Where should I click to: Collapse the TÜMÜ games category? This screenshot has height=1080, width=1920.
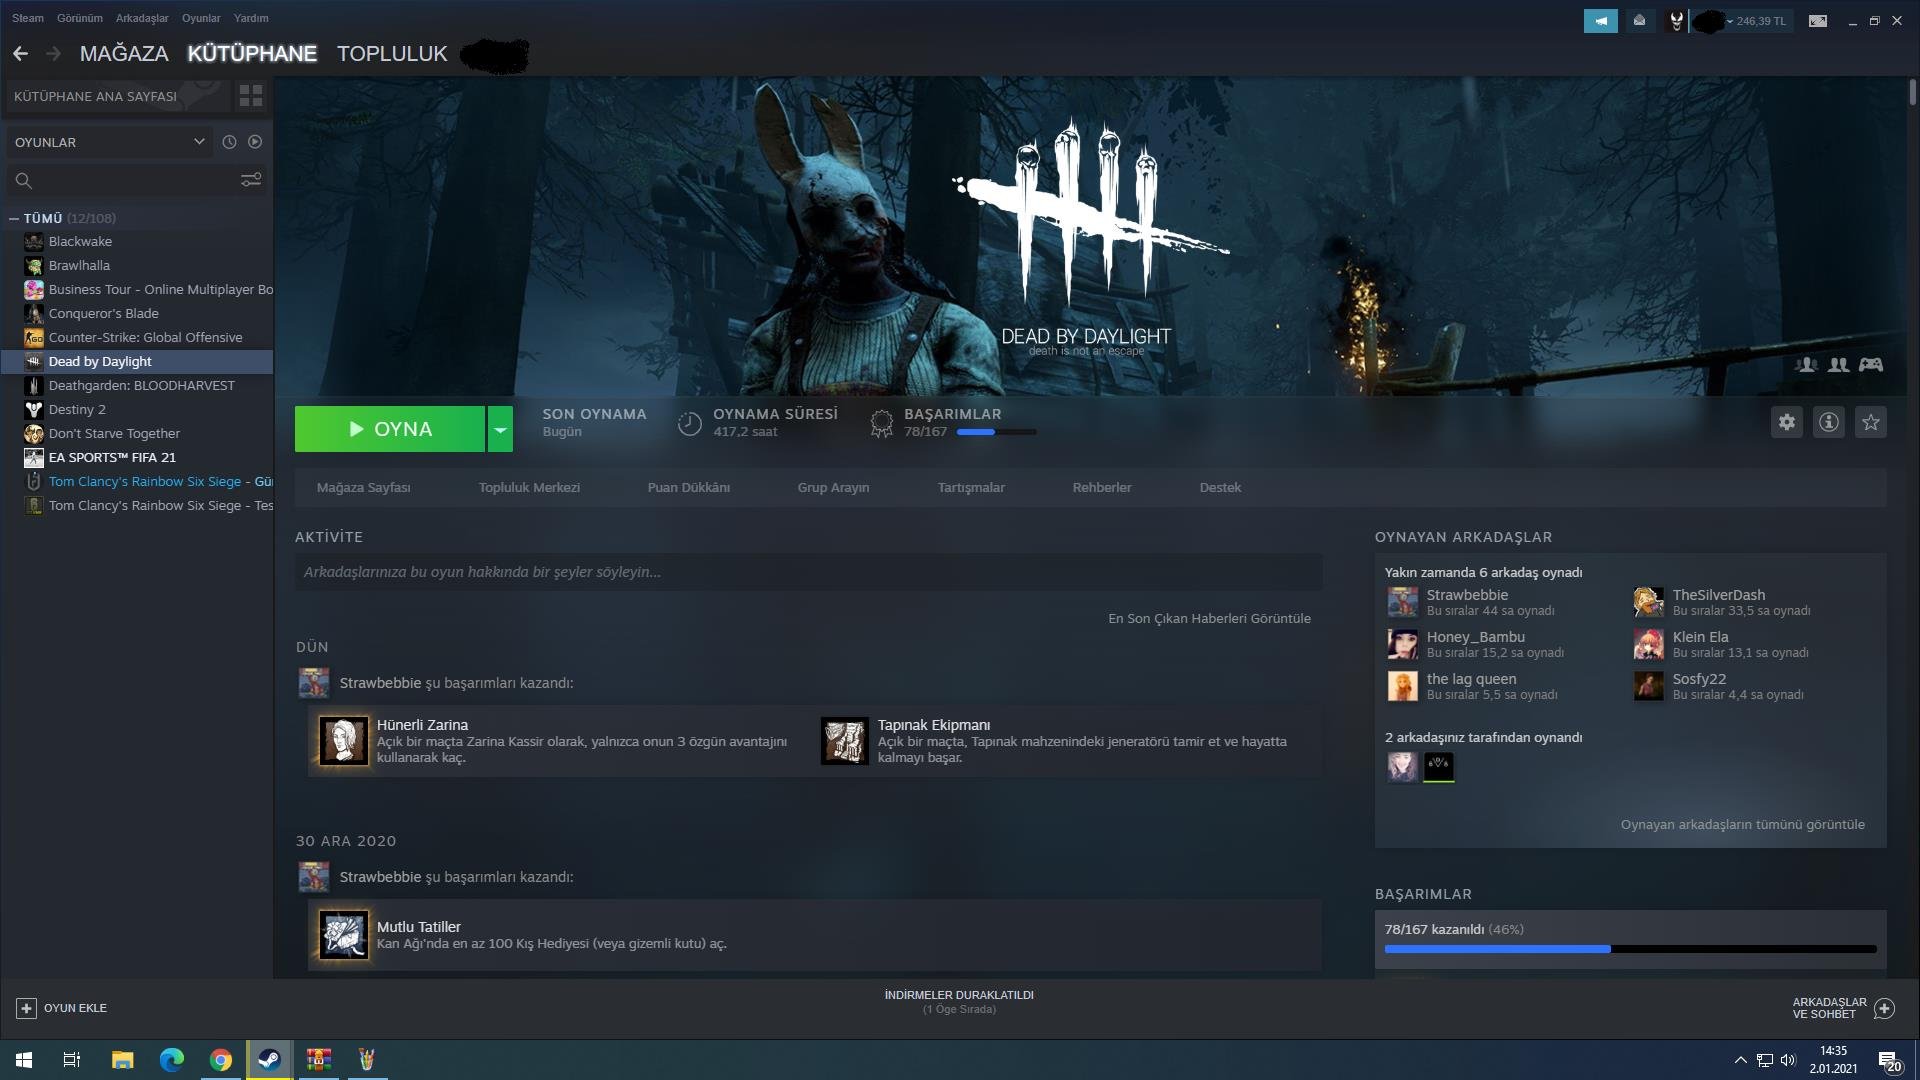[14, 218]
